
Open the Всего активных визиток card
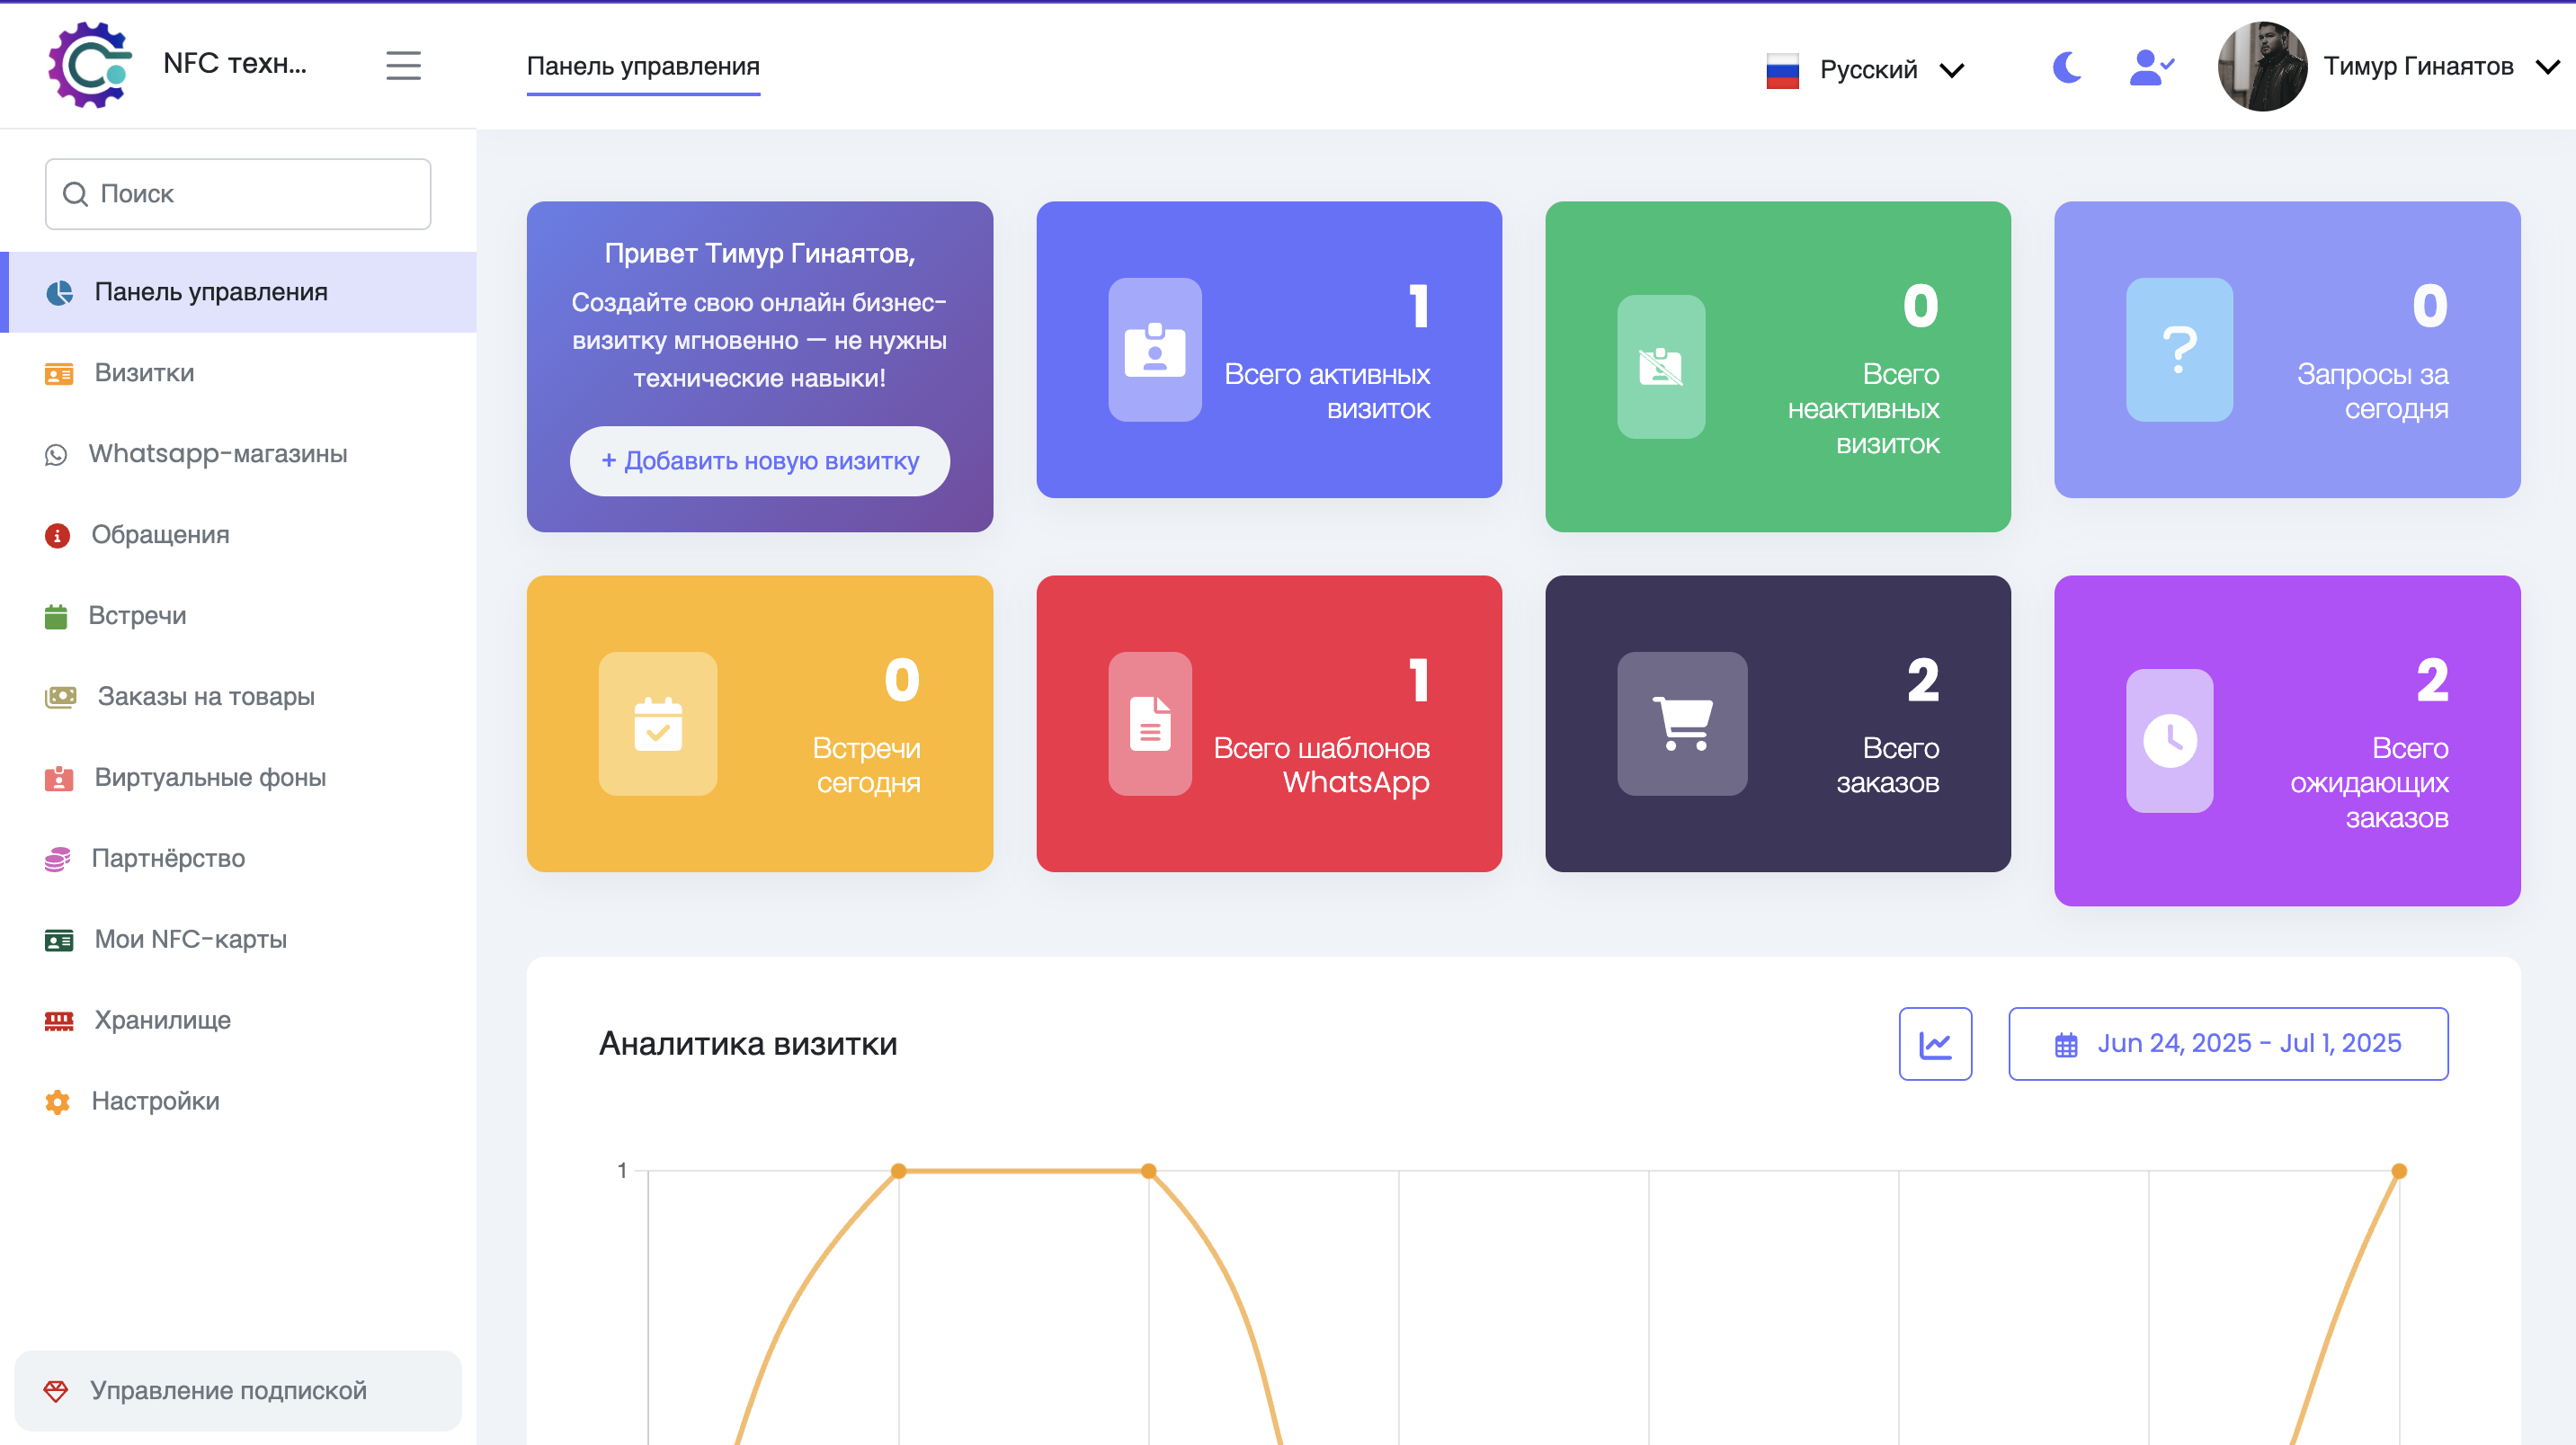click(x=1269, y=350)
